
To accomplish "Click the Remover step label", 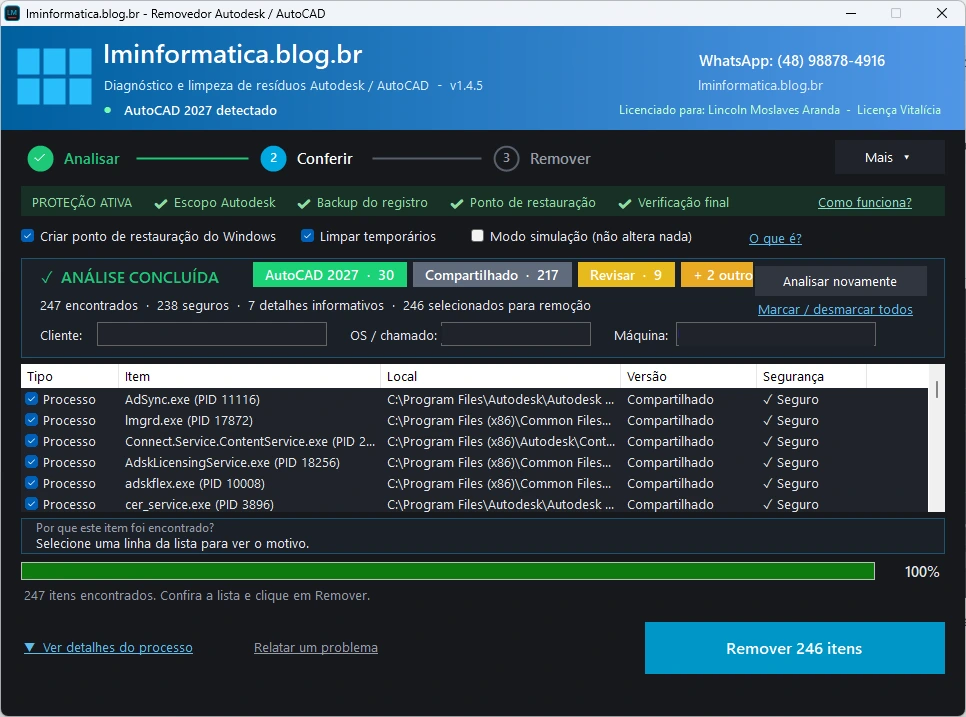I will coord(560,159).
